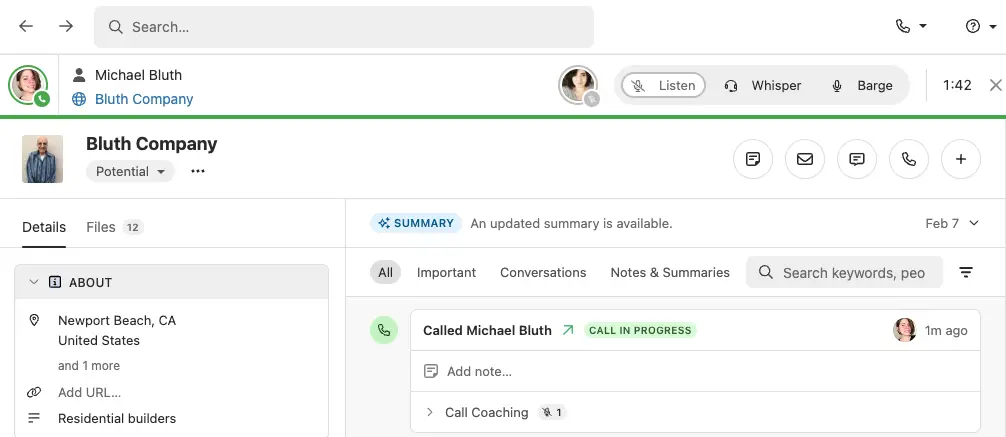1006x437 pixels.
Task: Open the Called Michael Bluth entry
Action: pos(487,330)
